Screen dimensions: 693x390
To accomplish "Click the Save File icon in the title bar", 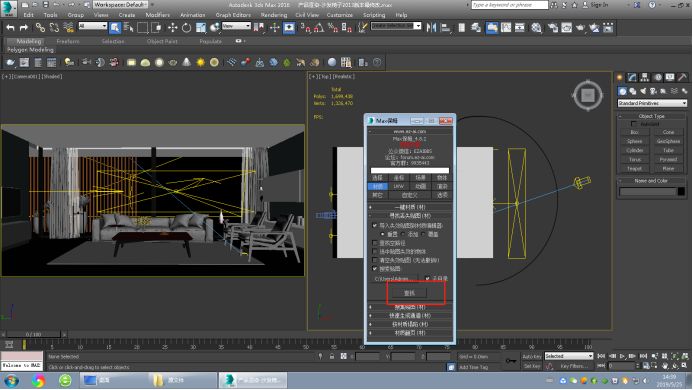I will (46, 5).
